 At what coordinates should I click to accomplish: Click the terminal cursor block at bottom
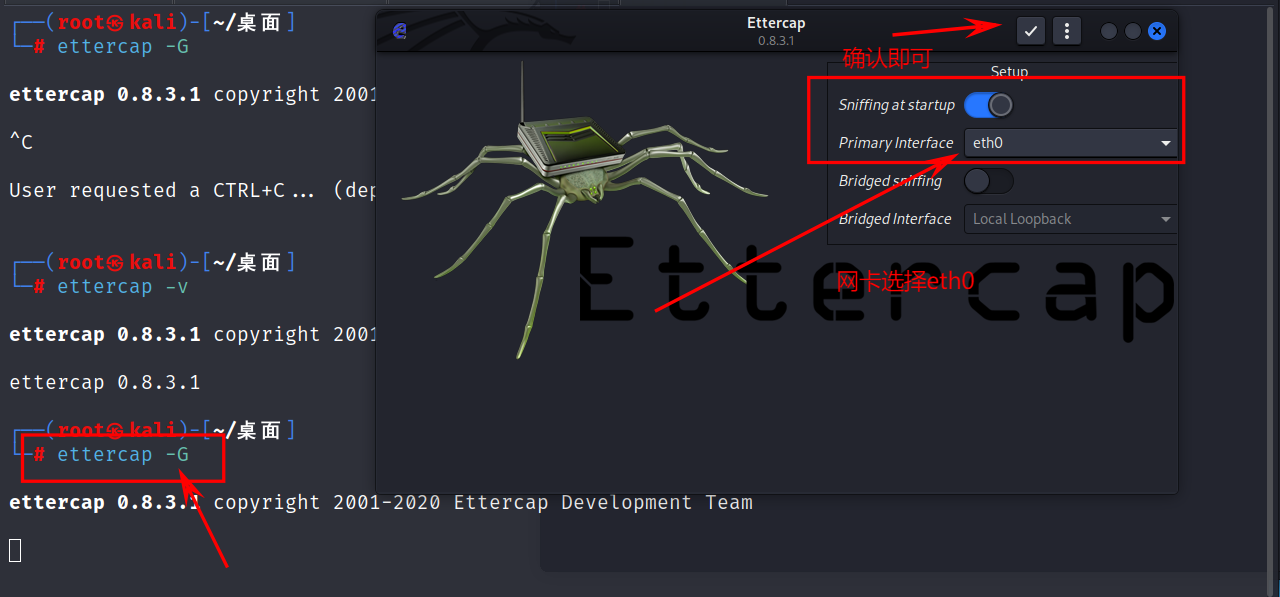(14, 549)
